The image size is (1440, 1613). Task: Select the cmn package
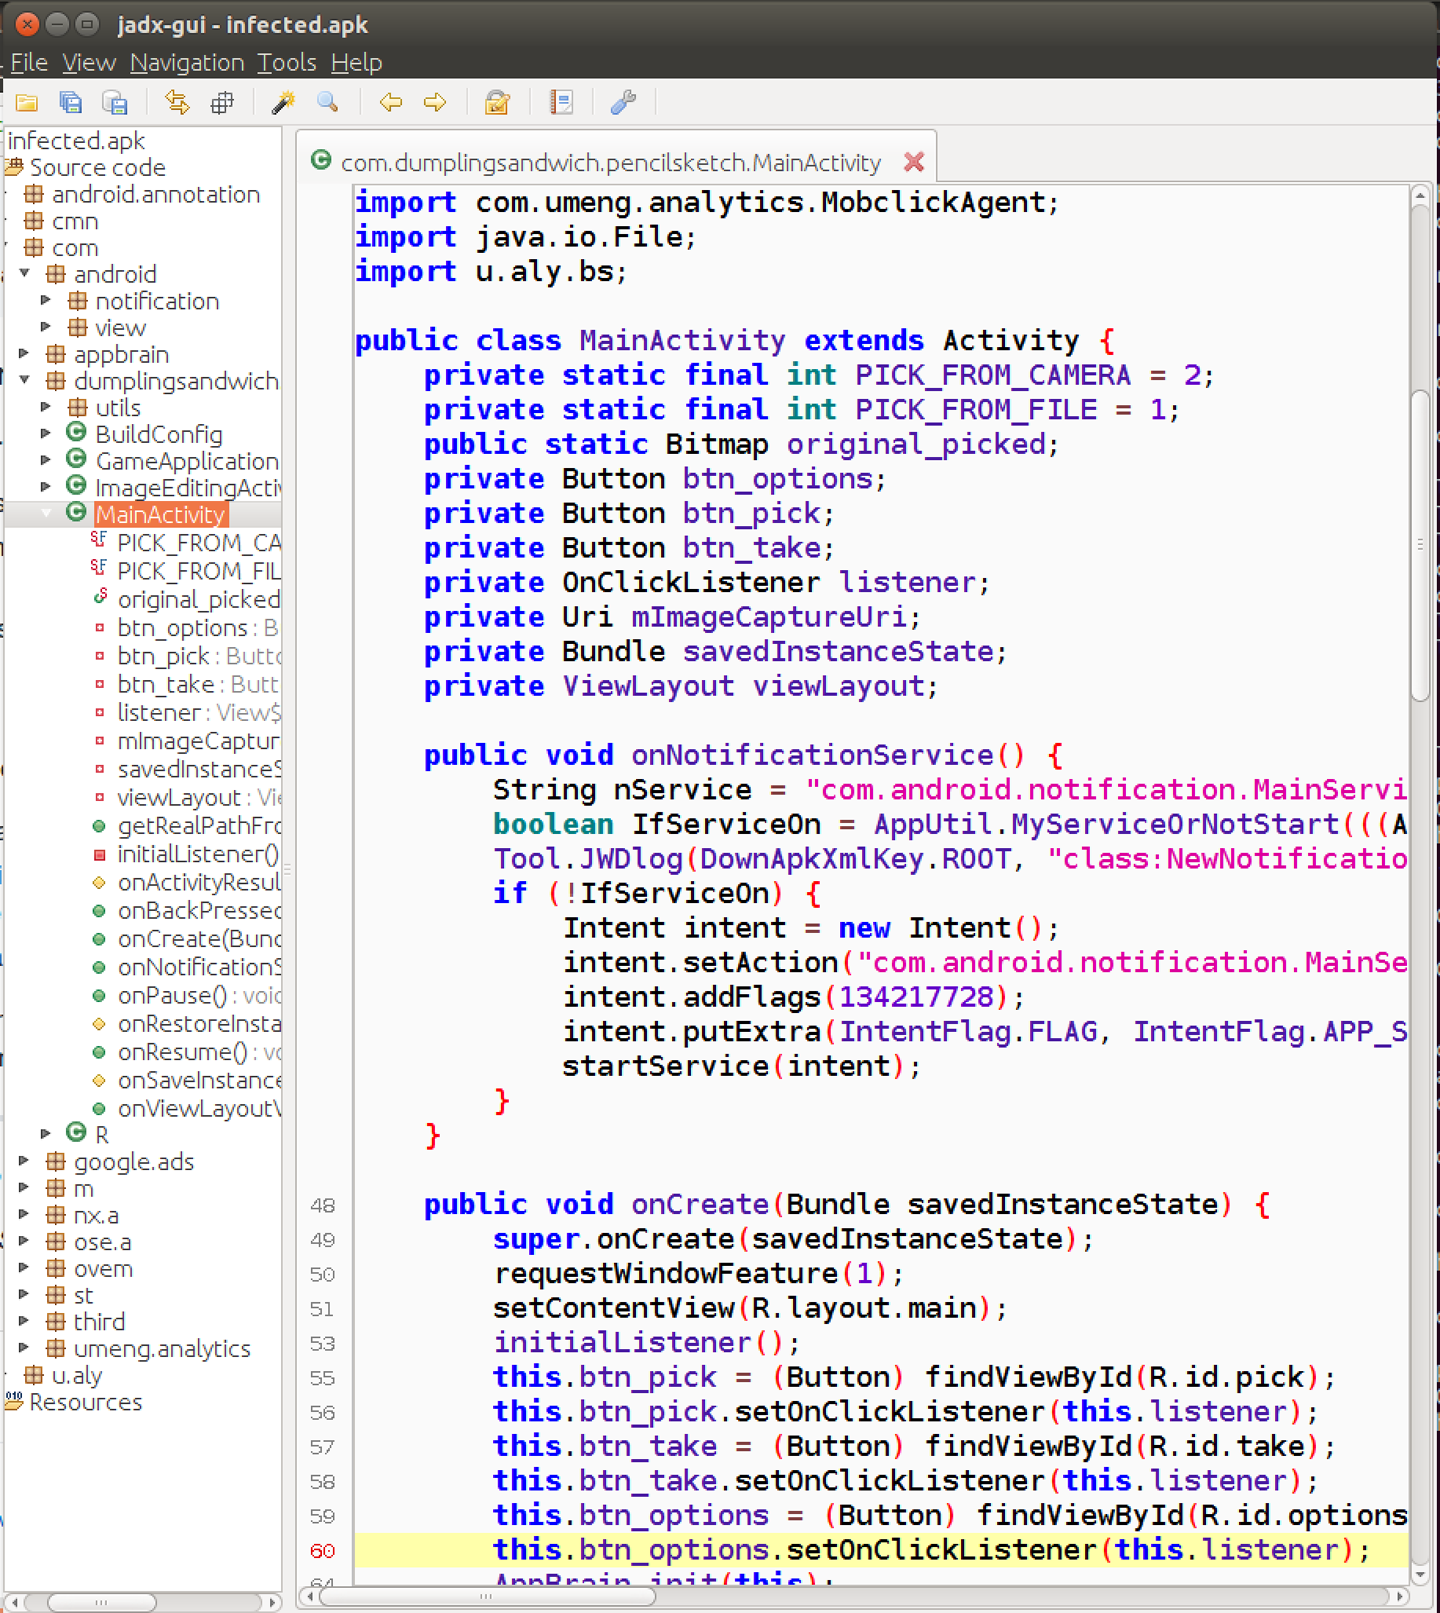[75, 221]
